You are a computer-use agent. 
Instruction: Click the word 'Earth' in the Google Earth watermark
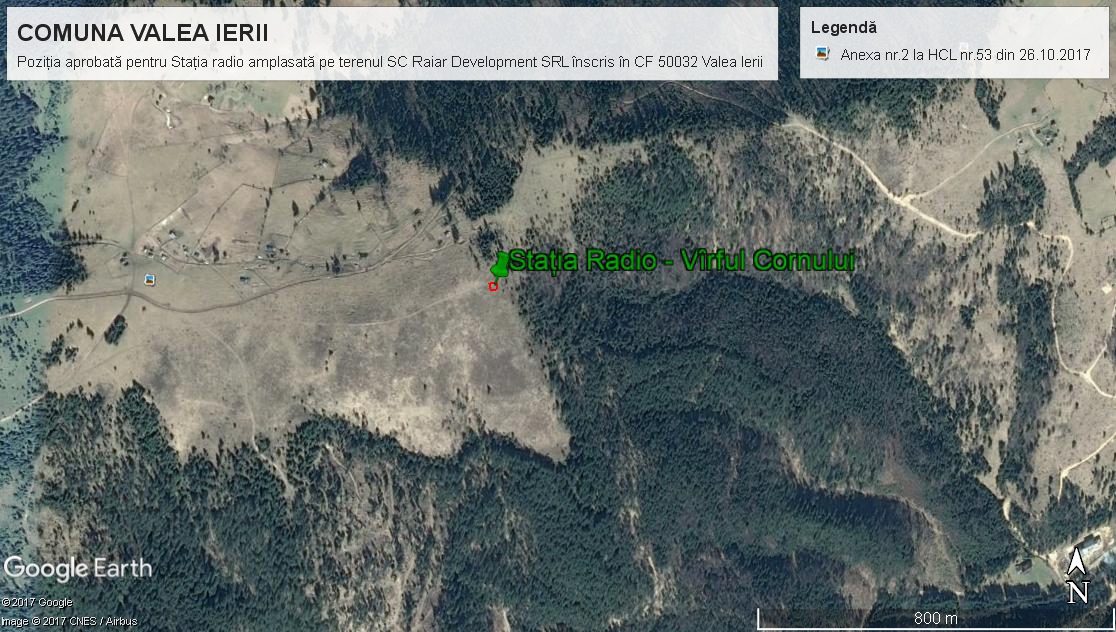pos(123,569)
